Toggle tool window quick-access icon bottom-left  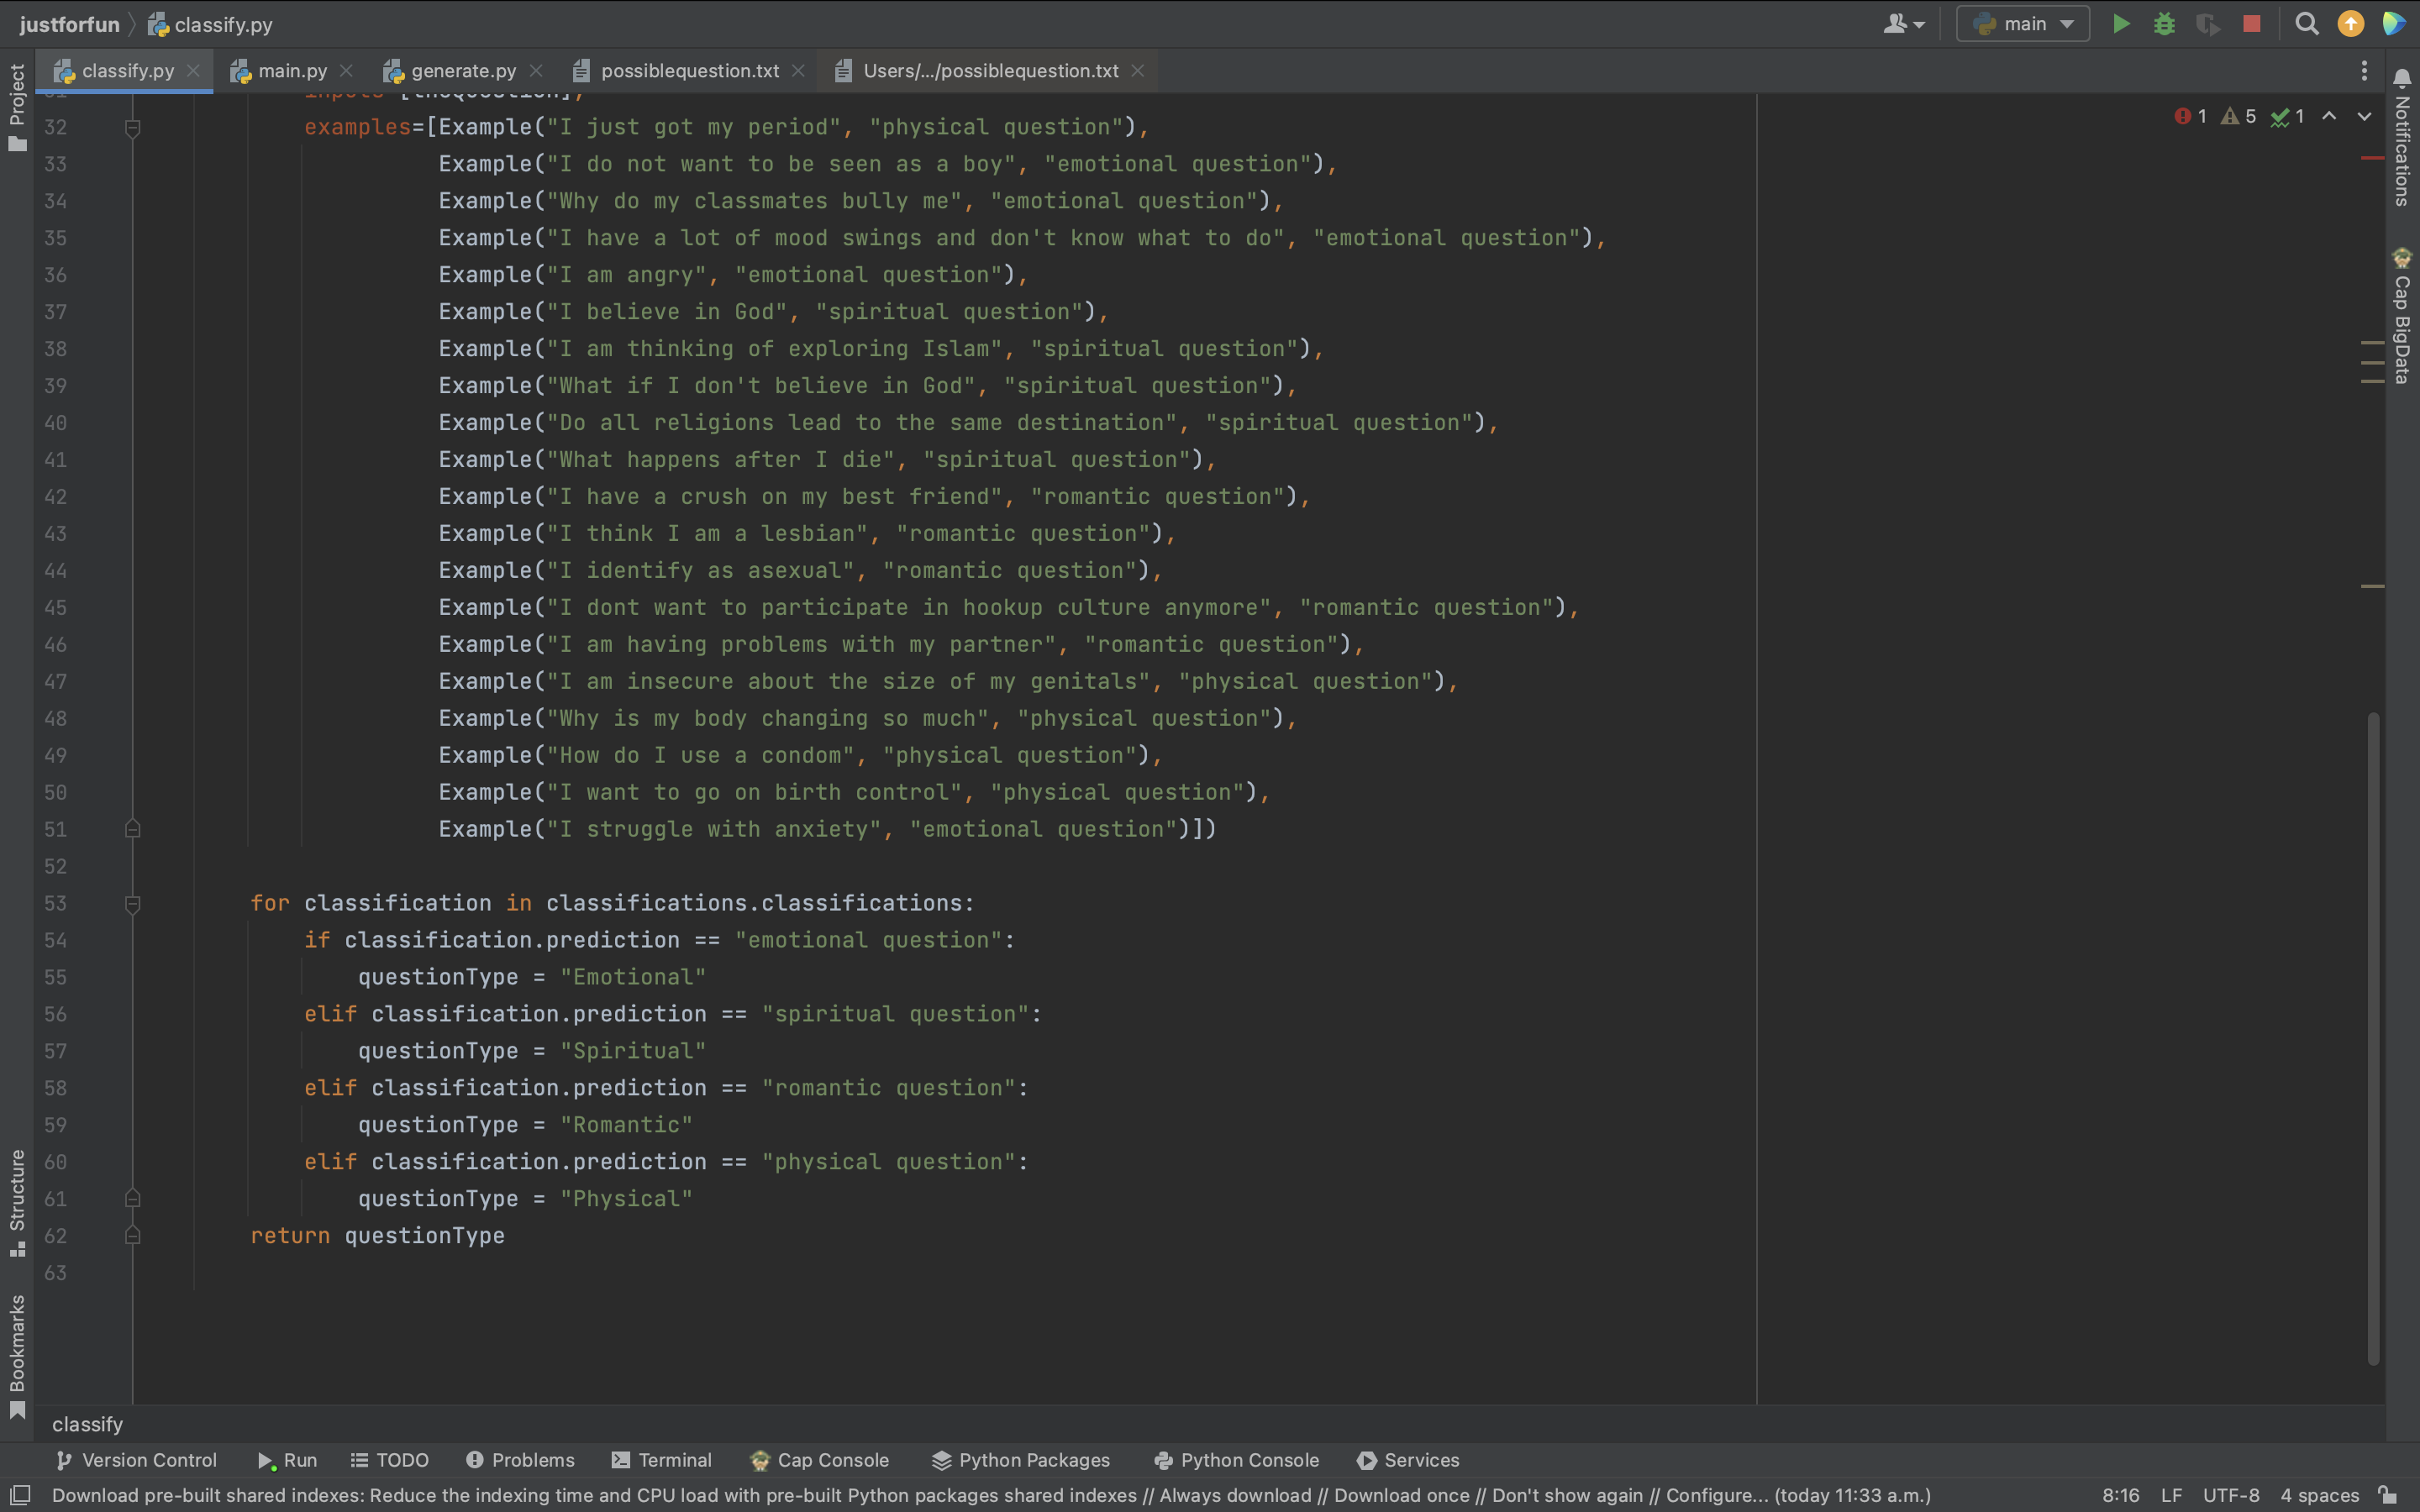[20, 1495]
